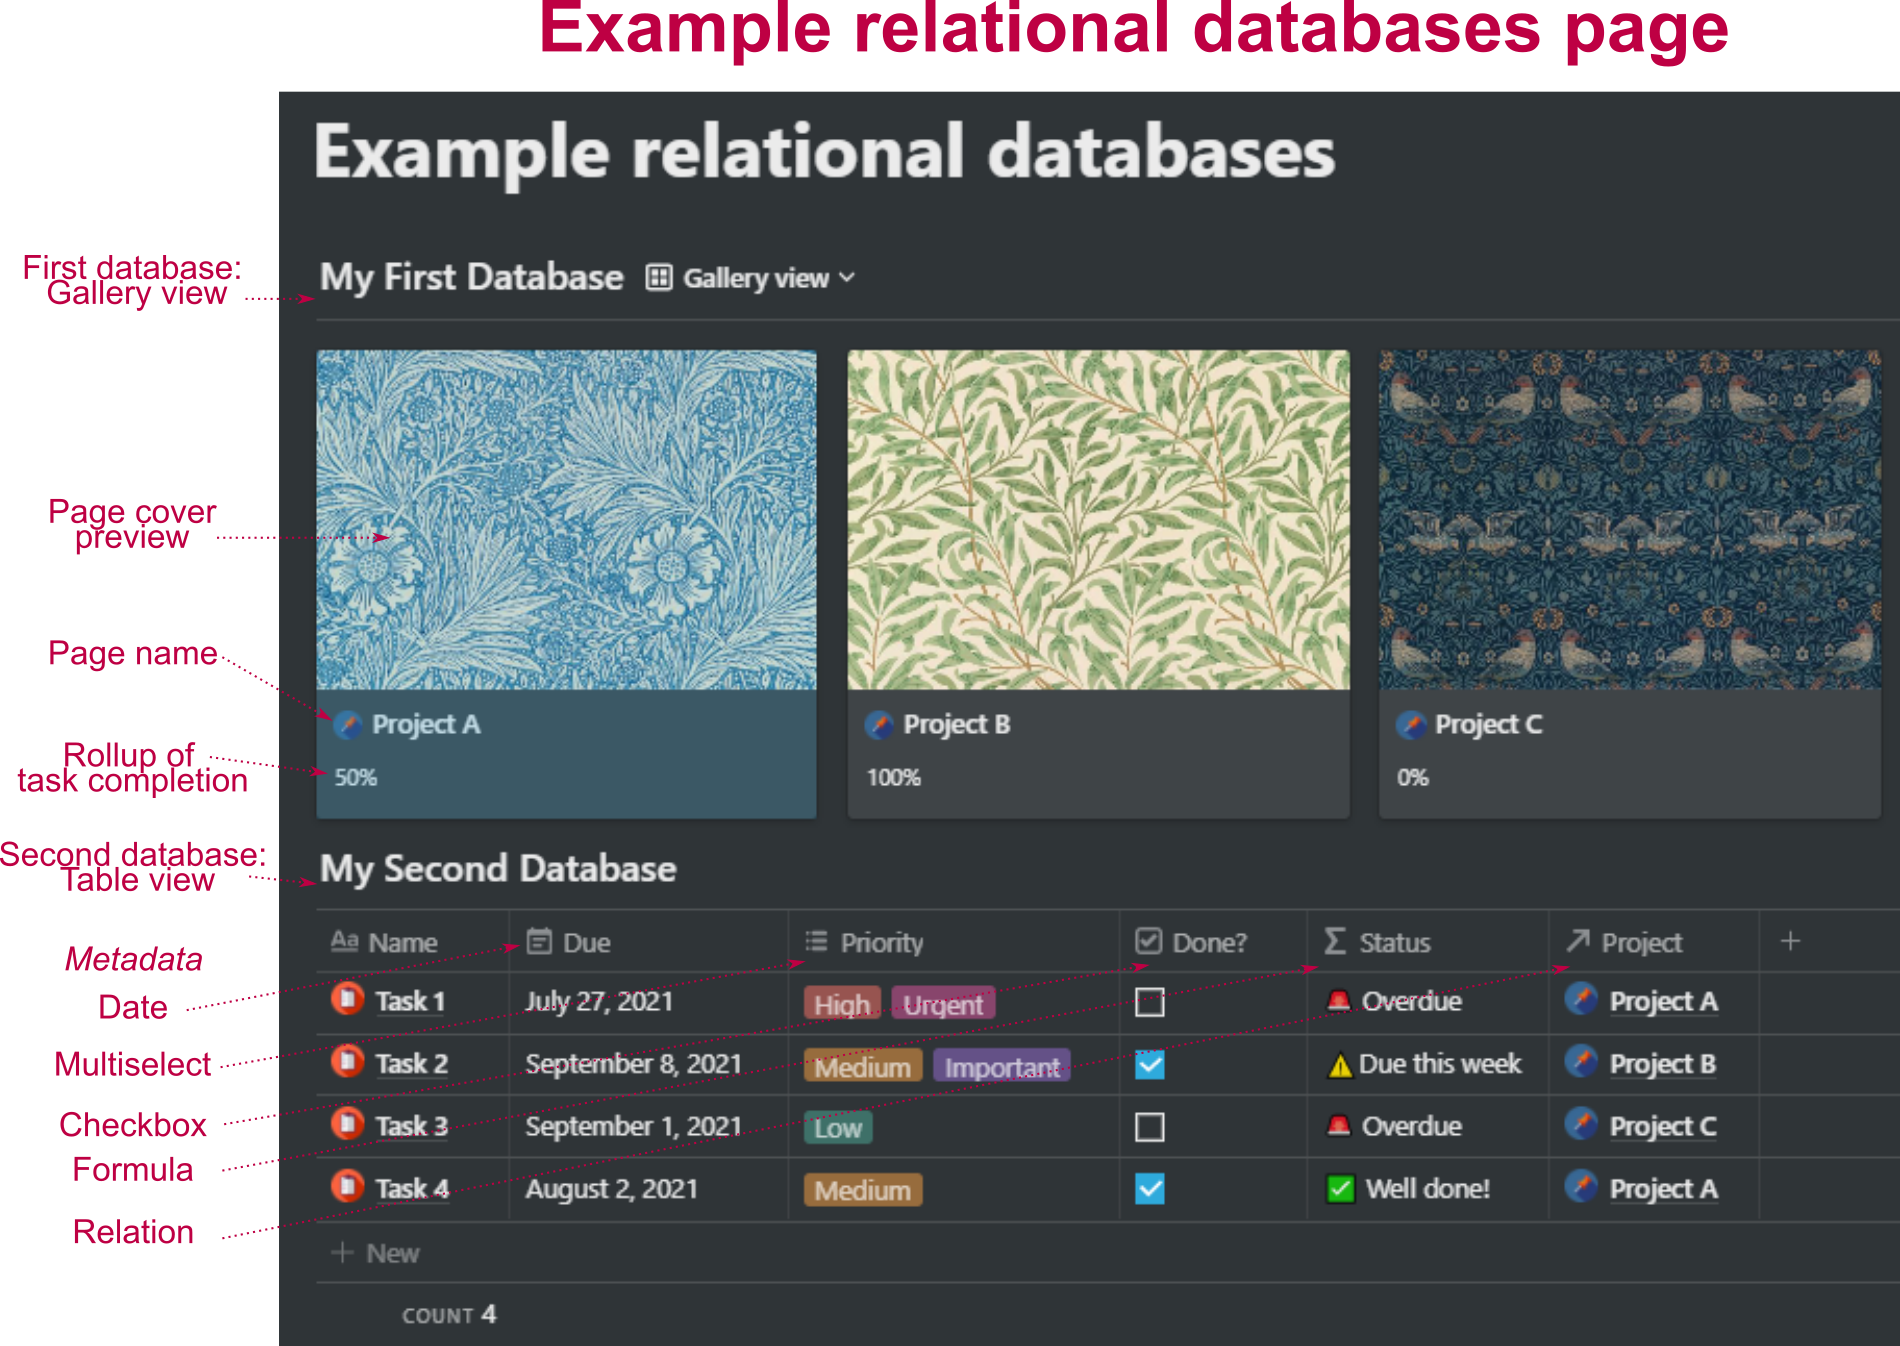
Task: Click the Due this week status
Action: pyautogui.click(x=1424, y=1064)
